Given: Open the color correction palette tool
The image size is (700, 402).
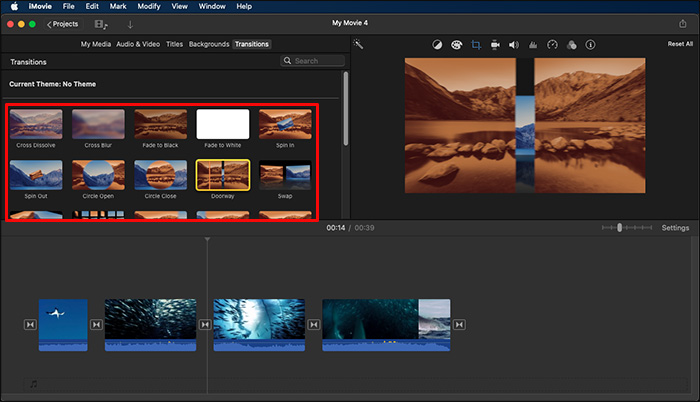Looking at the screenshot, I should (x=456, y=45).
